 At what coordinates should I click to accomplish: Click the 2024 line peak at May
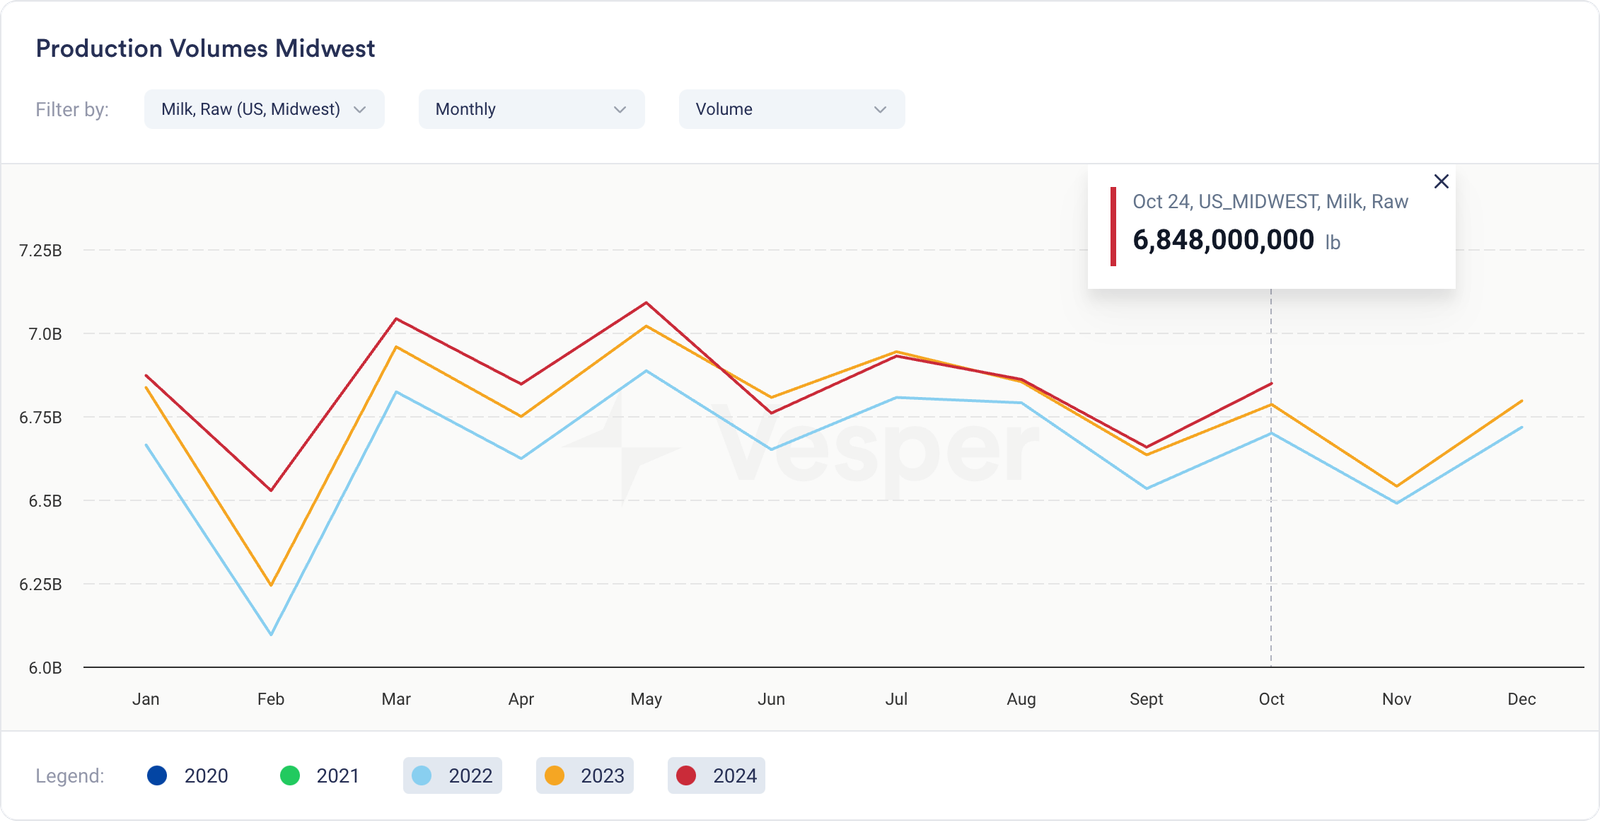647,303
